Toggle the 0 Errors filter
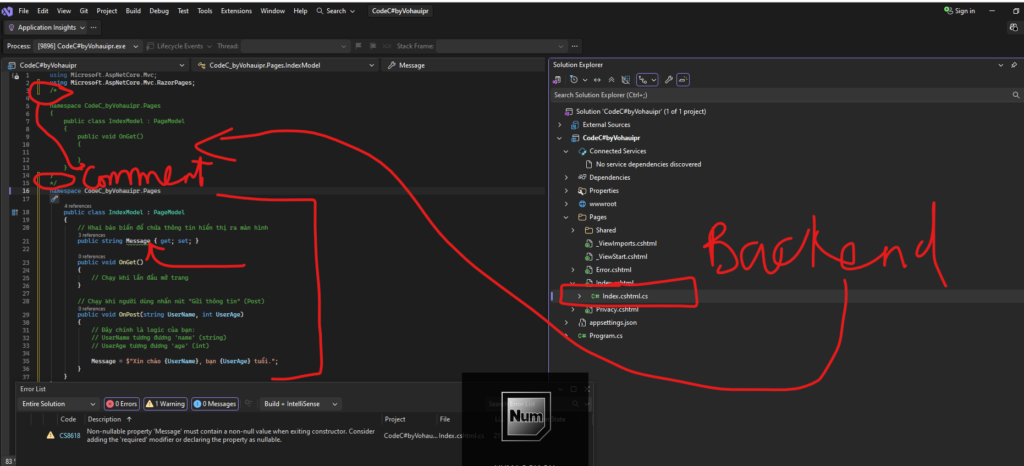 [122, 404]
